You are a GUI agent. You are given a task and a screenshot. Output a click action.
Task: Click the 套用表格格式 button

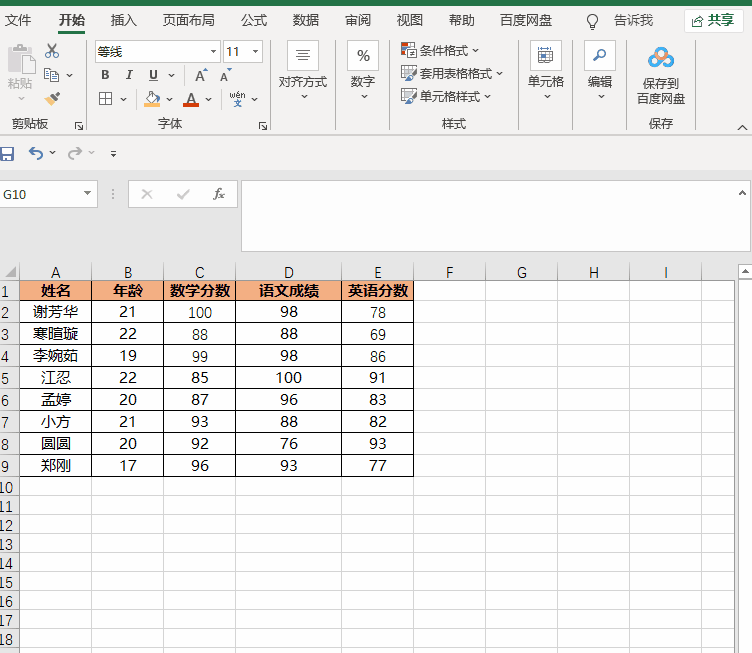(452, 73)
